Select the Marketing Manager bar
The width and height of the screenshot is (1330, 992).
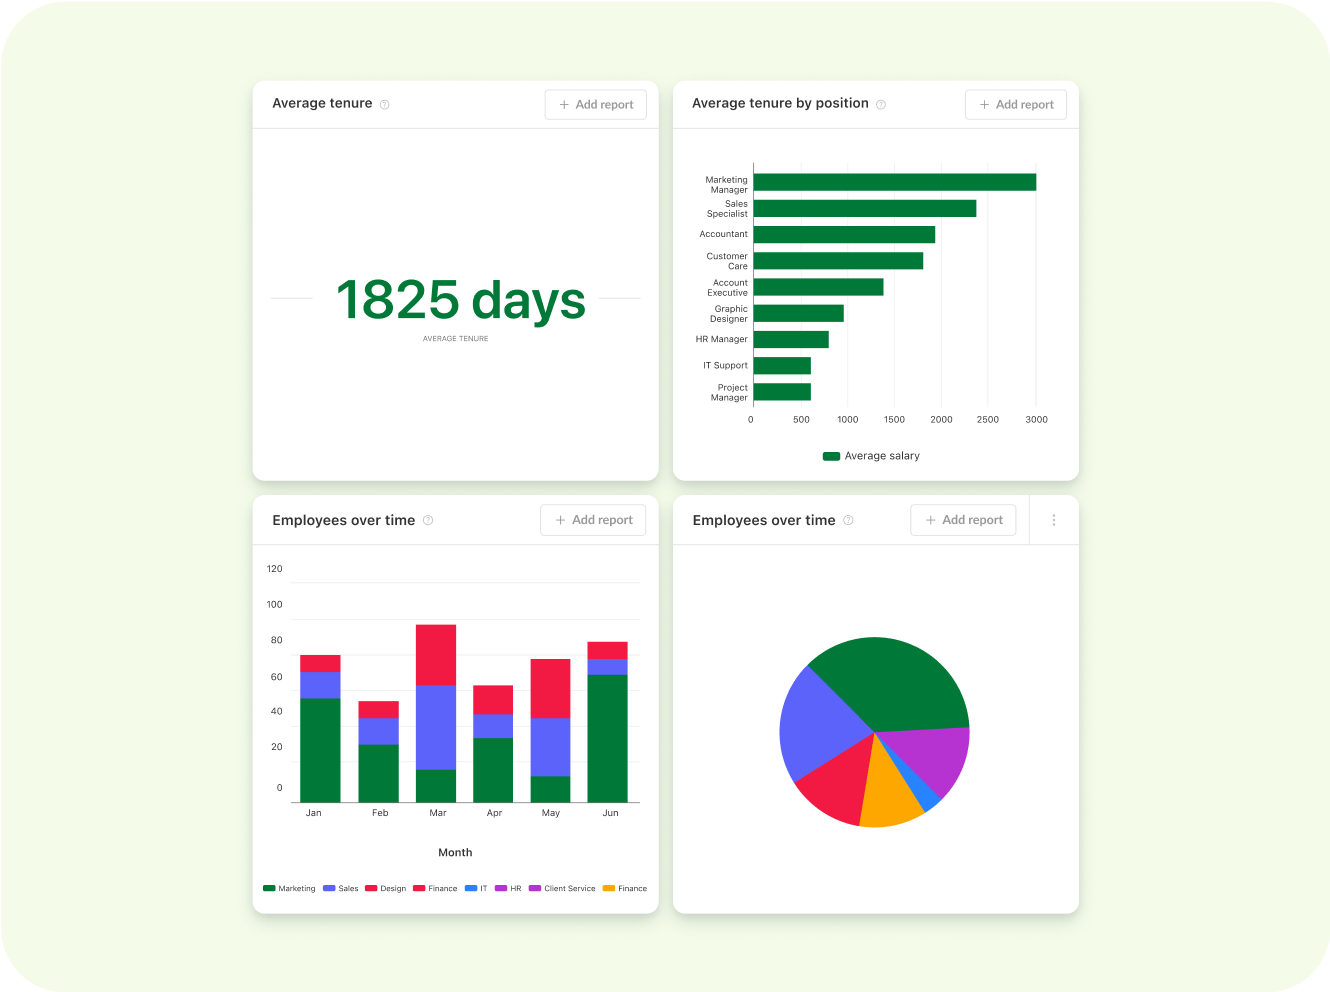point(895,182)
